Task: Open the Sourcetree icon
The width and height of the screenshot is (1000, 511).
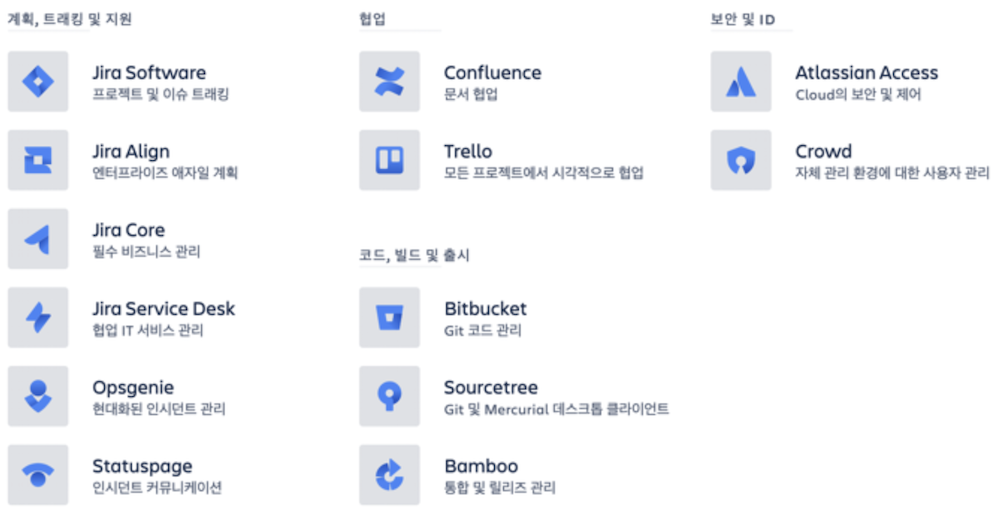Action: point(390,396)
